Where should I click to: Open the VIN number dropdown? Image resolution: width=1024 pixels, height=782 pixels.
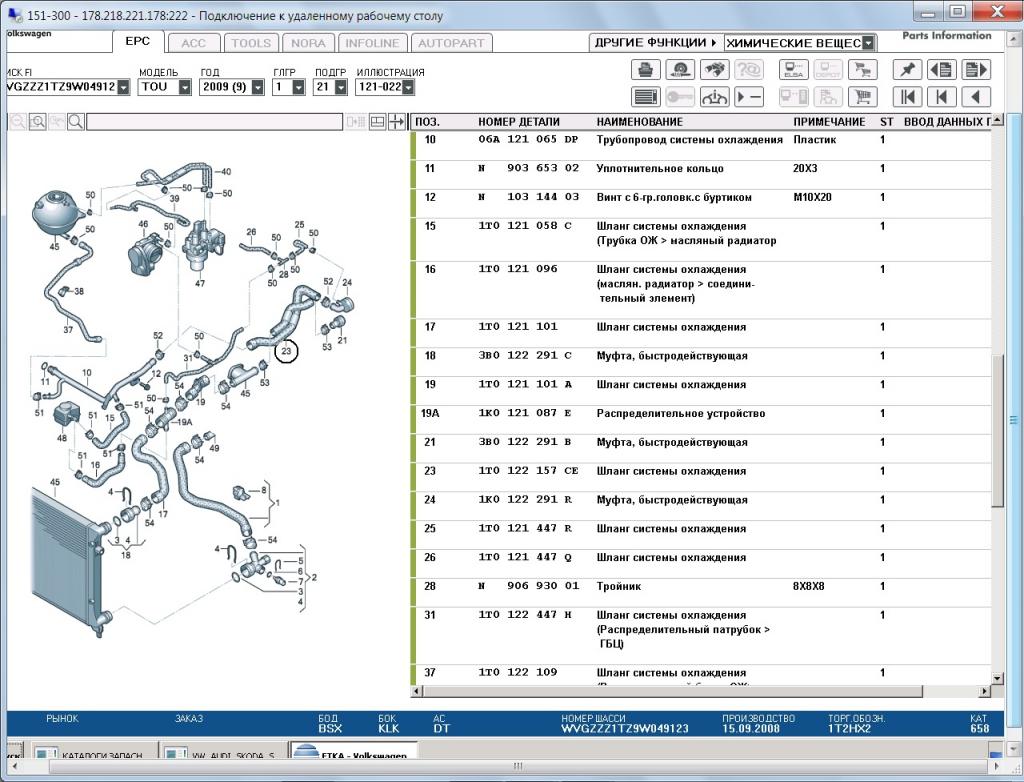(x=123, y=87)
